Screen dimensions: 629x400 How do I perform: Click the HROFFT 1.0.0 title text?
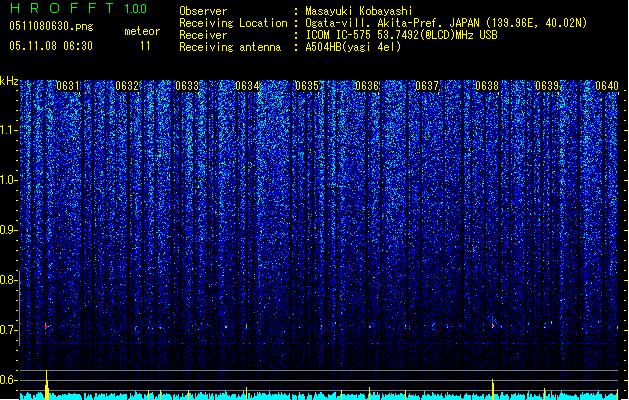[78, 8]
